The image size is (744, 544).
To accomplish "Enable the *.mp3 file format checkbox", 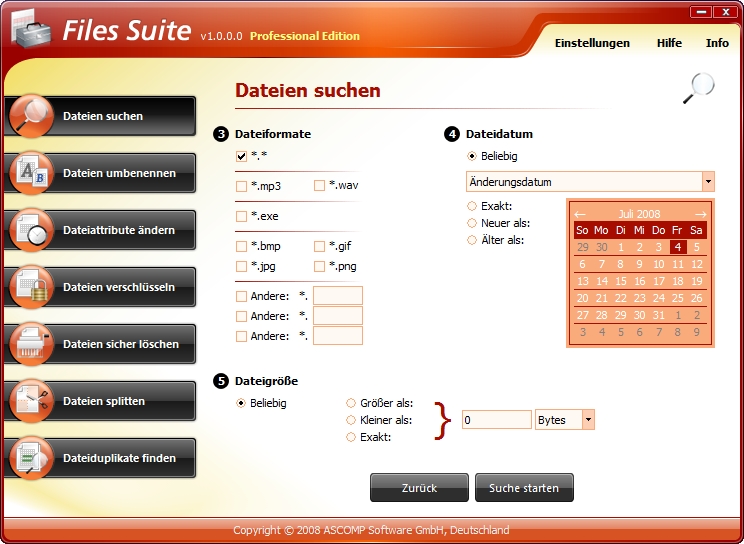I will pos(241,186).
